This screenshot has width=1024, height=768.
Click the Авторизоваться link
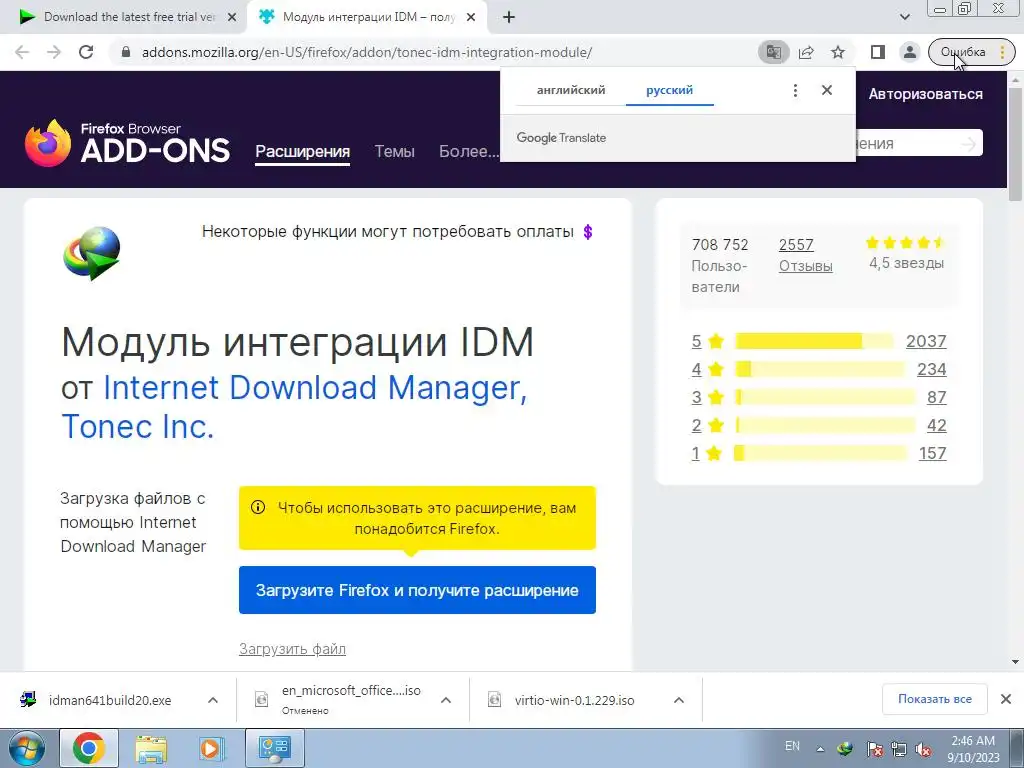925,94
